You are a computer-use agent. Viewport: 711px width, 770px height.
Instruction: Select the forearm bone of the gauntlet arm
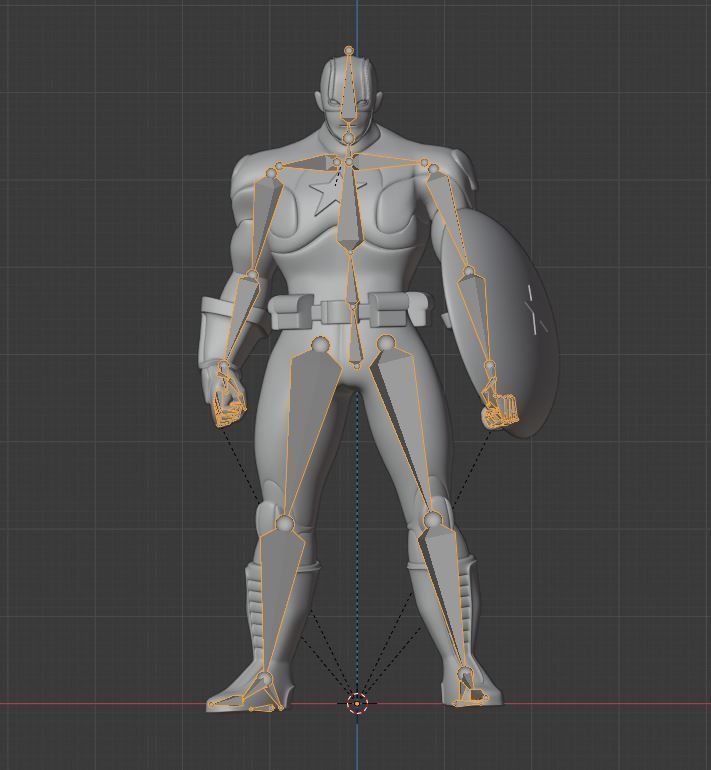241,319
